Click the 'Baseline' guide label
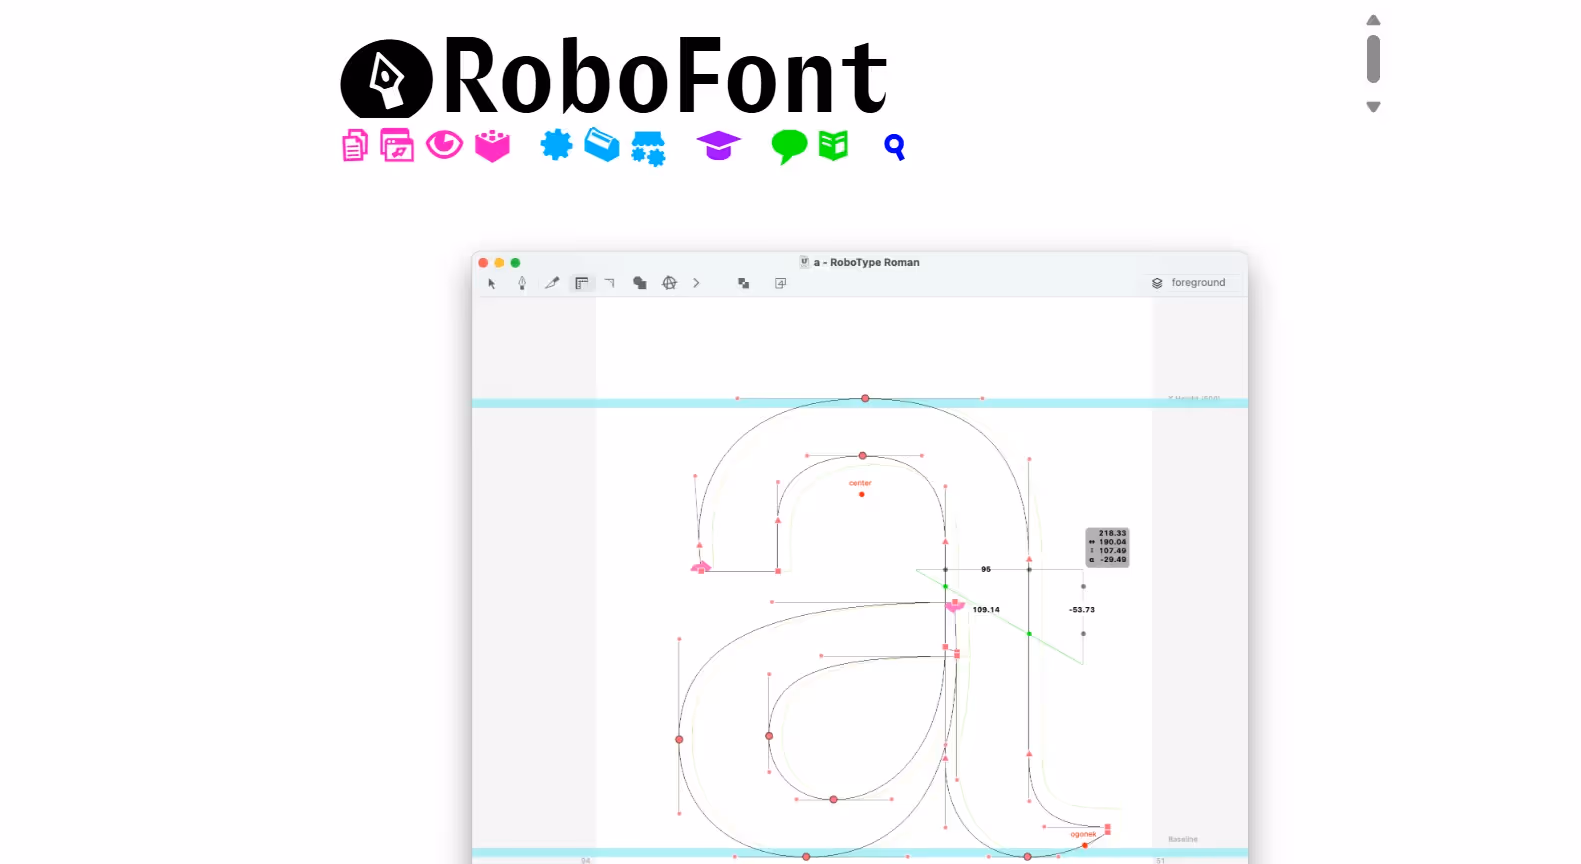The image size is (1581, 864). coord(1182,839)
